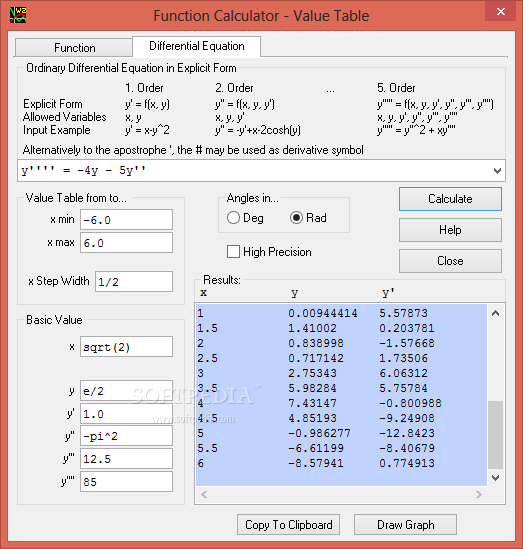This screenshot has height=549, width=523.
Task: Click the Basic Value y field containing e/2
Action: [126, 391]
